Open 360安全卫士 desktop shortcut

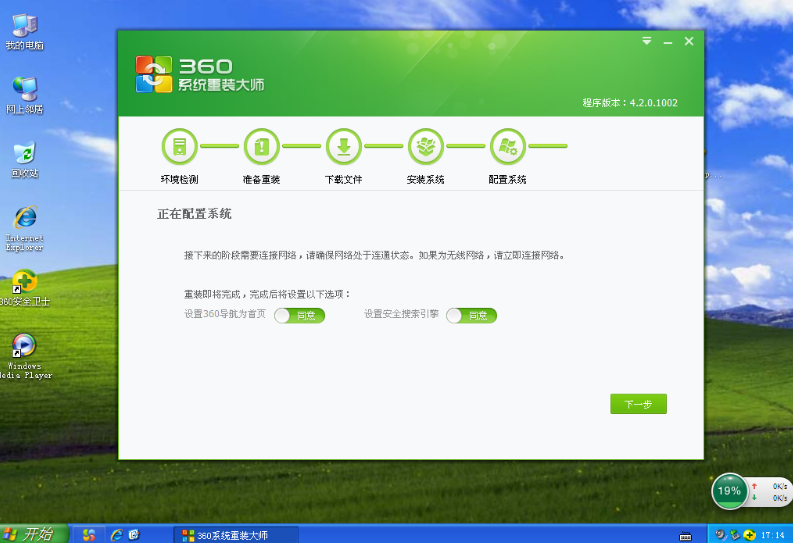24,283
